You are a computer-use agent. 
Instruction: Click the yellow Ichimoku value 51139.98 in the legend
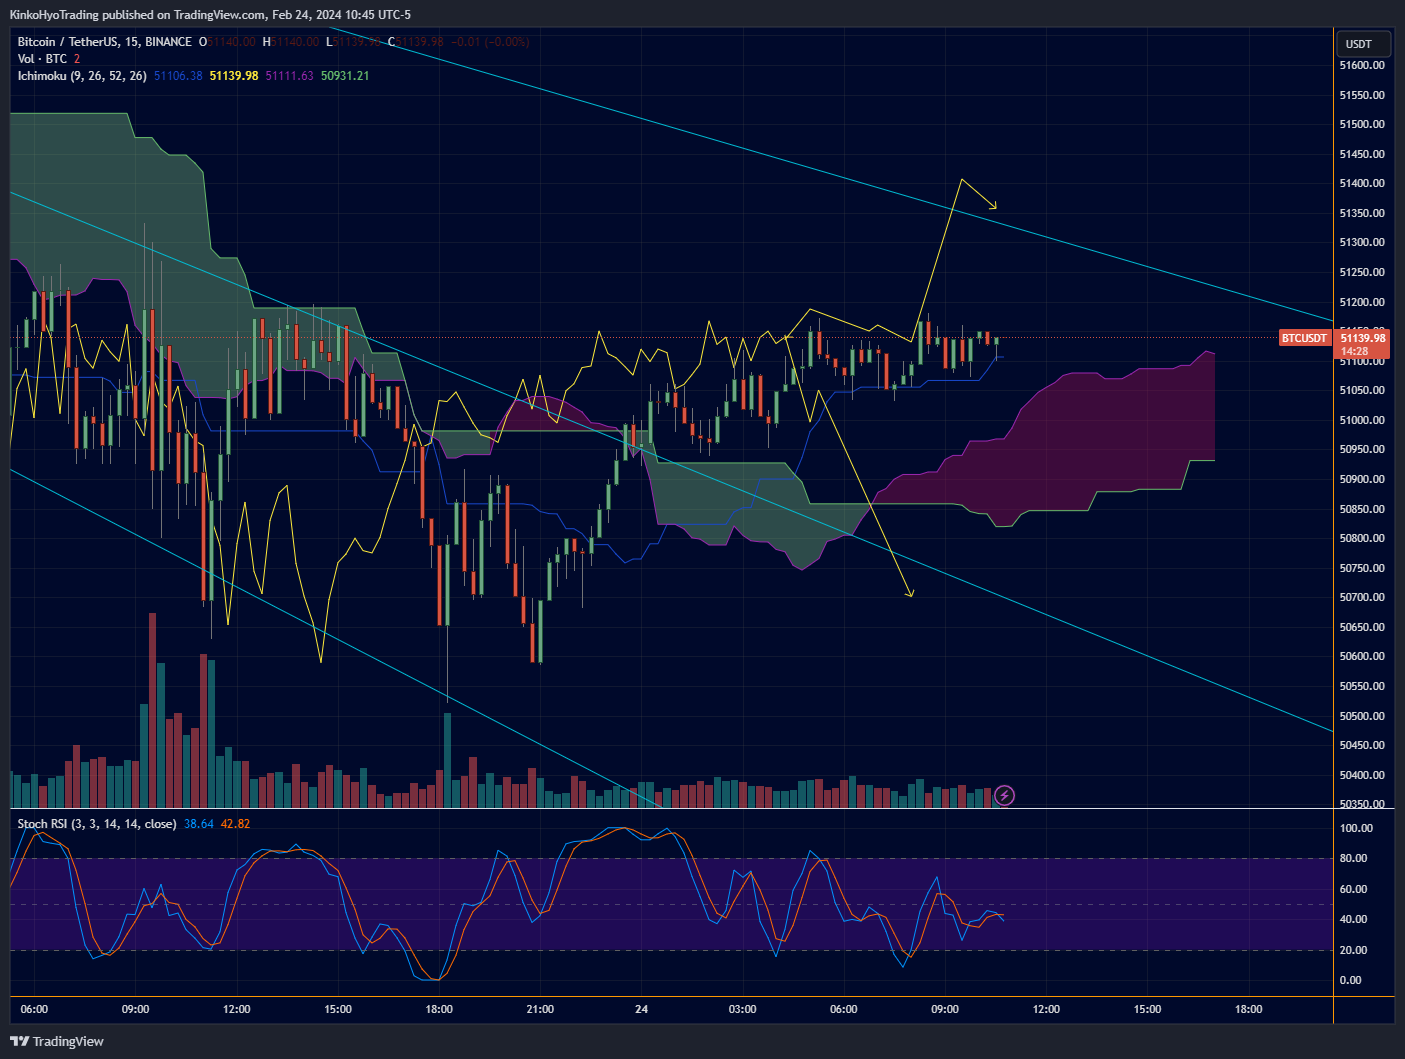234,76
